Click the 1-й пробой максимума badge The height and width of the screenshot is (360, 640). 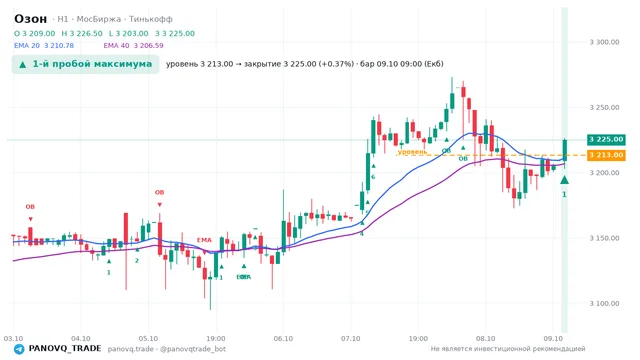[x=85, y=64]
